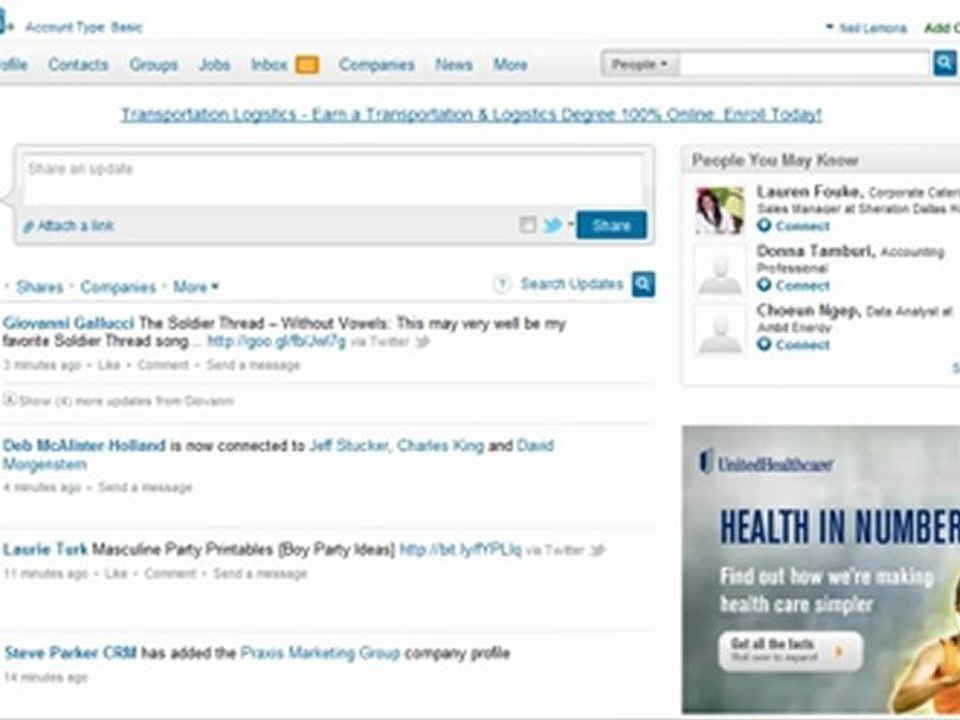
Task: Open the Contacts menu
Action: [x=78, y=64]
